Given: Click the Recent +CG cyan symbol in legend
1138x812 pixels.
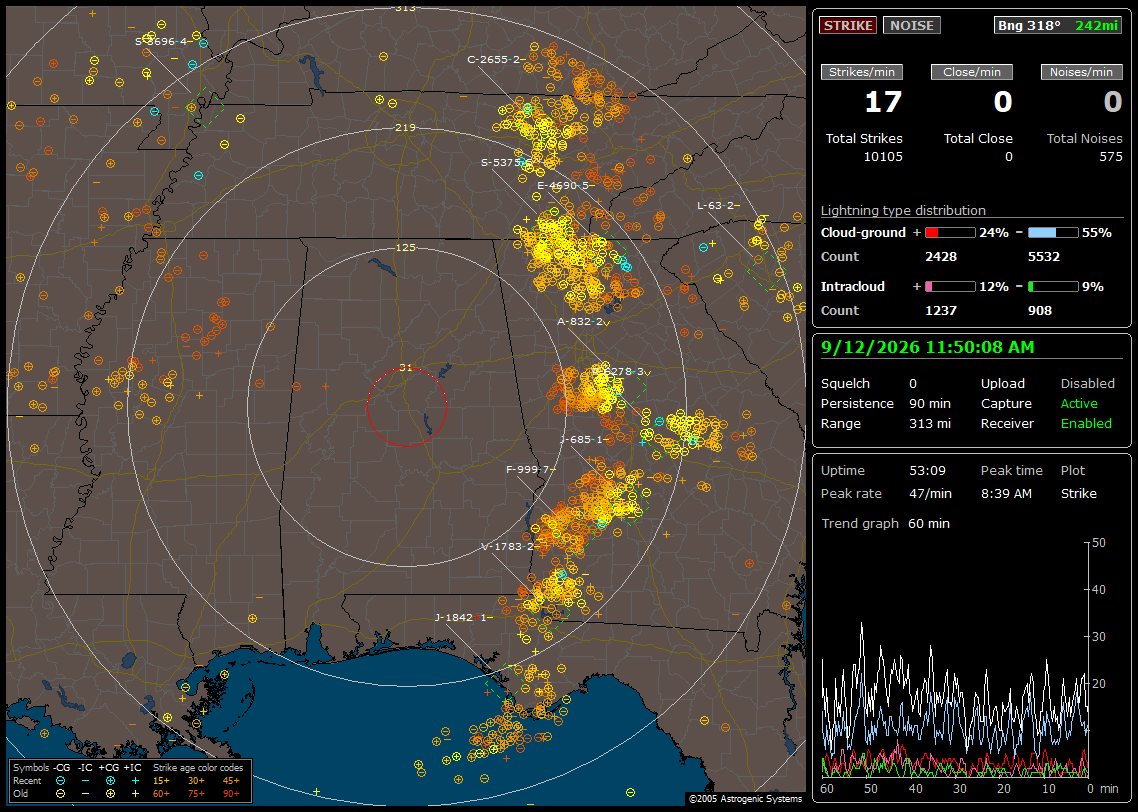Looking at the screenshot, I should click(x=110, y=781).
